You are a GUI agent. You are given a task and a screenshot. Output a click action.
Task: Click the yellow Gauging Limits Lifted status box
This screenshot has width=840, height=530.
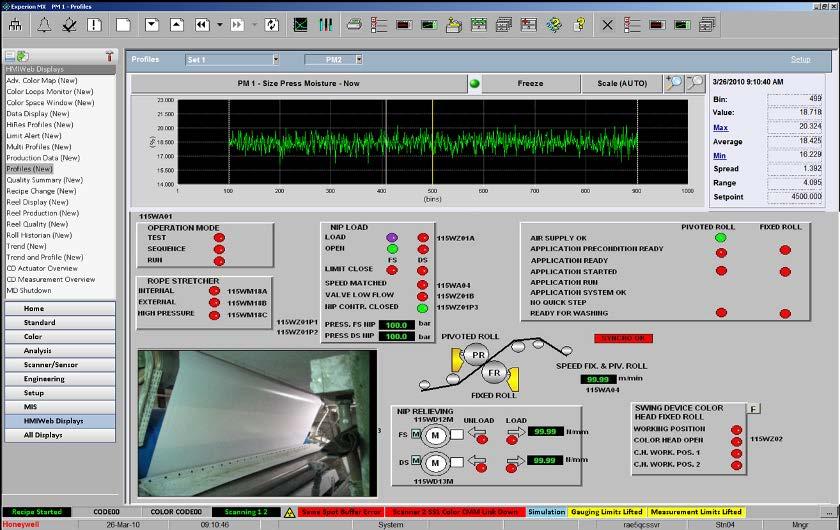coord(606,512)
